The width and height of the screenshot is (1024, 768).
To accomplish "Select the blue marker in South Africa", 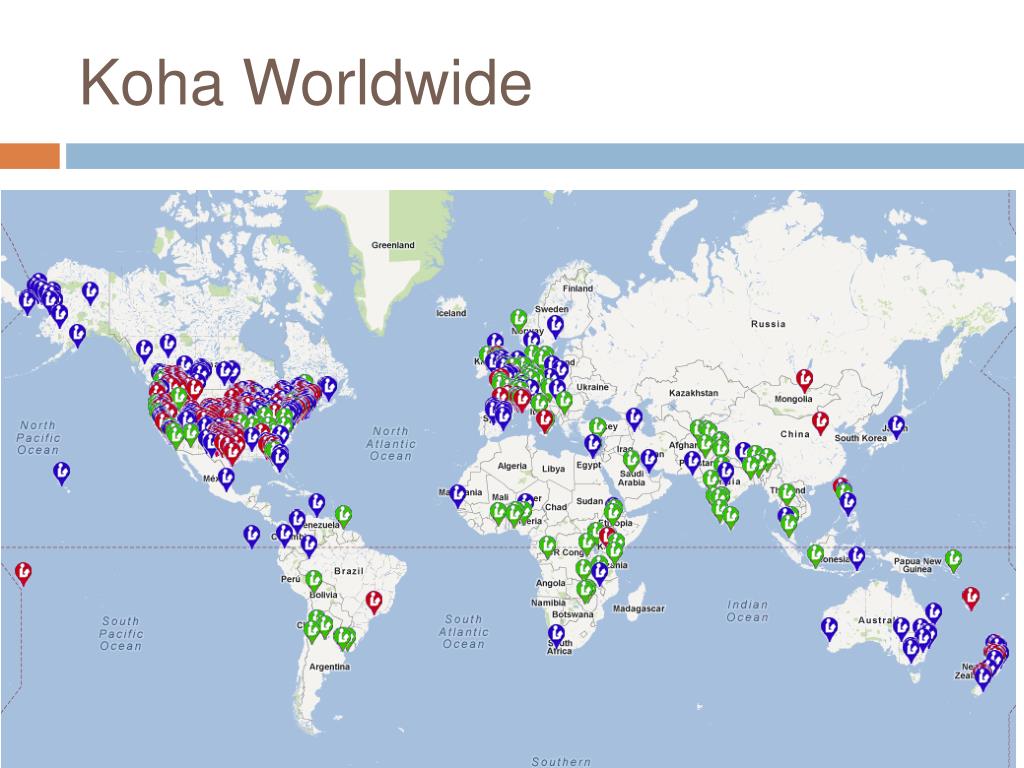I will click(556, 635).
